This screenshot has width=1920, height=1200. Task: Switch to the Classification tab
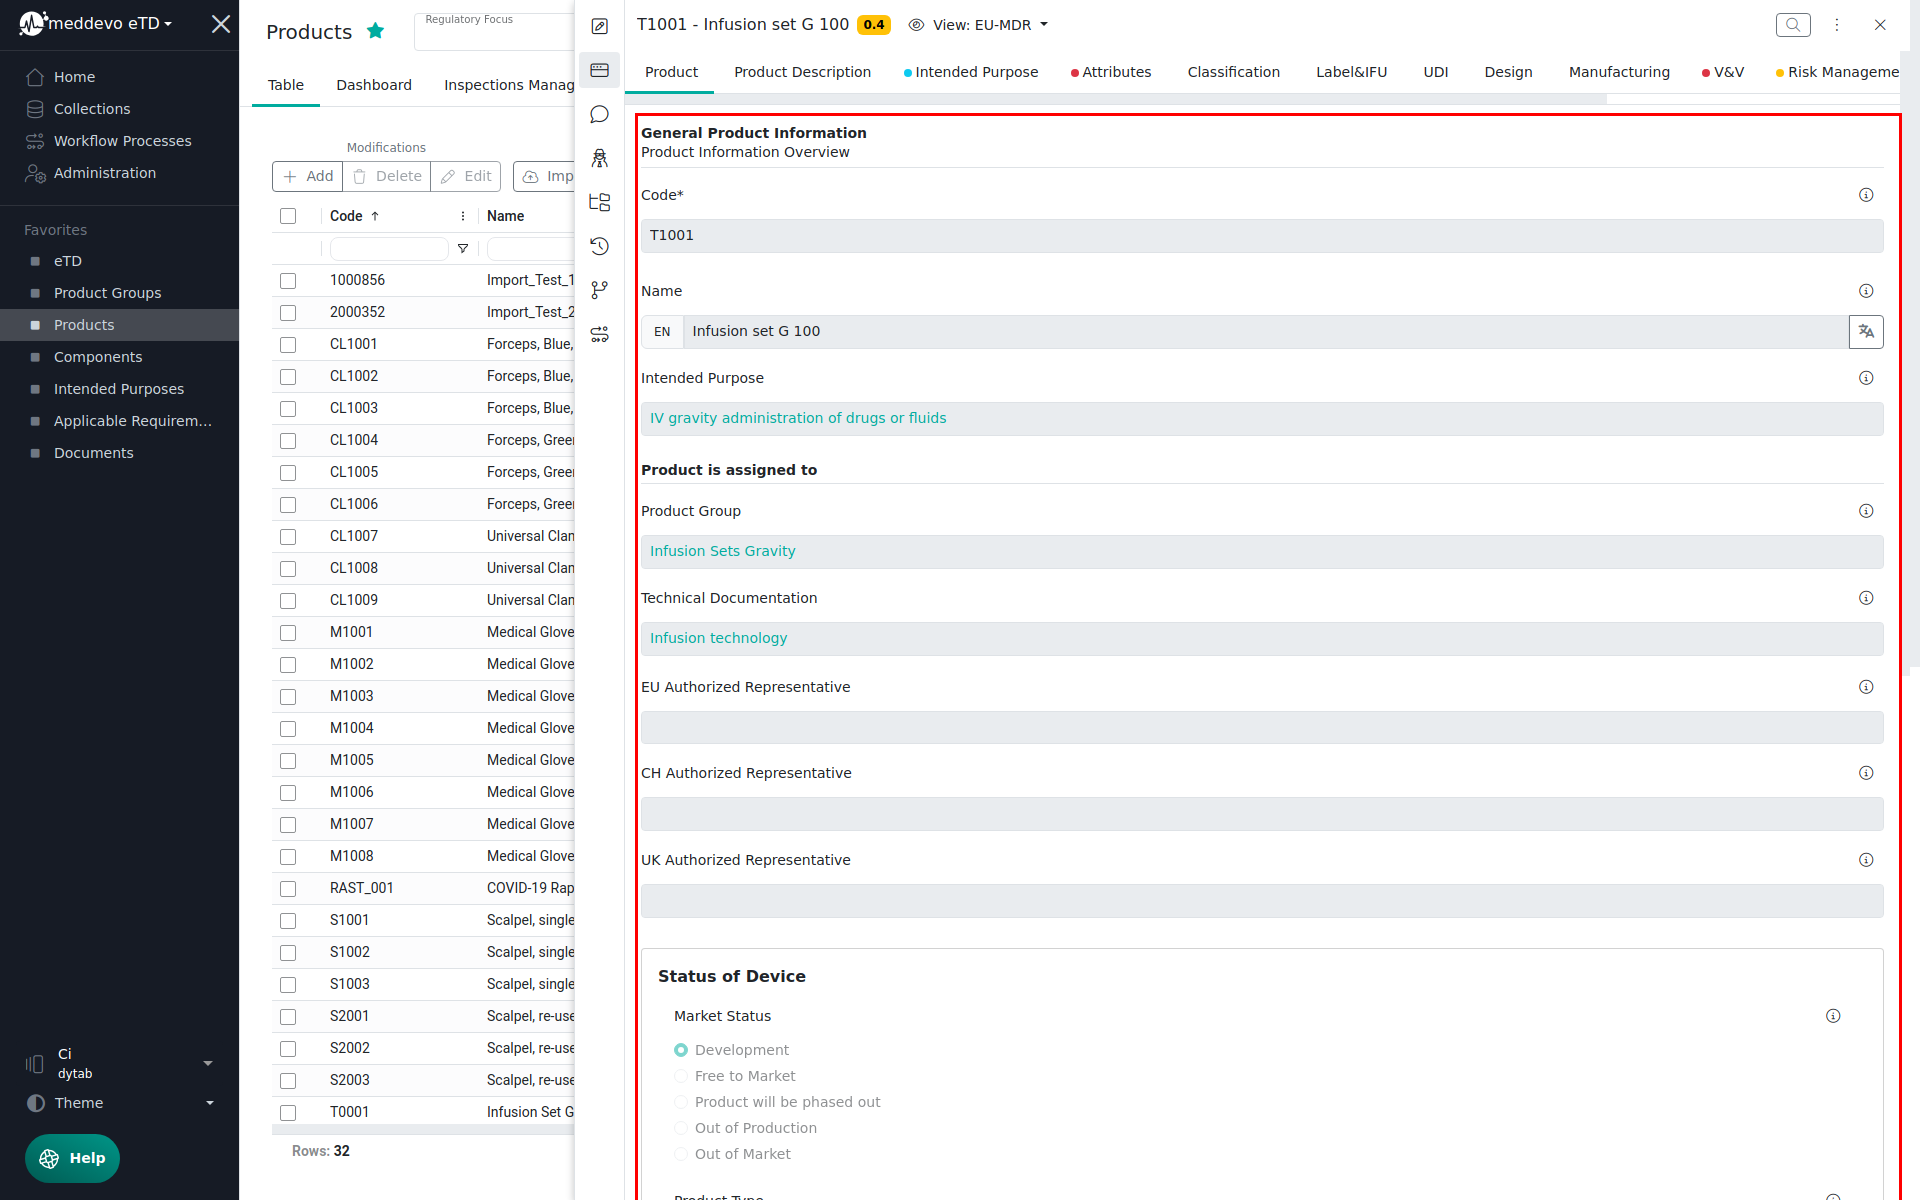(x=1233, y=72)
